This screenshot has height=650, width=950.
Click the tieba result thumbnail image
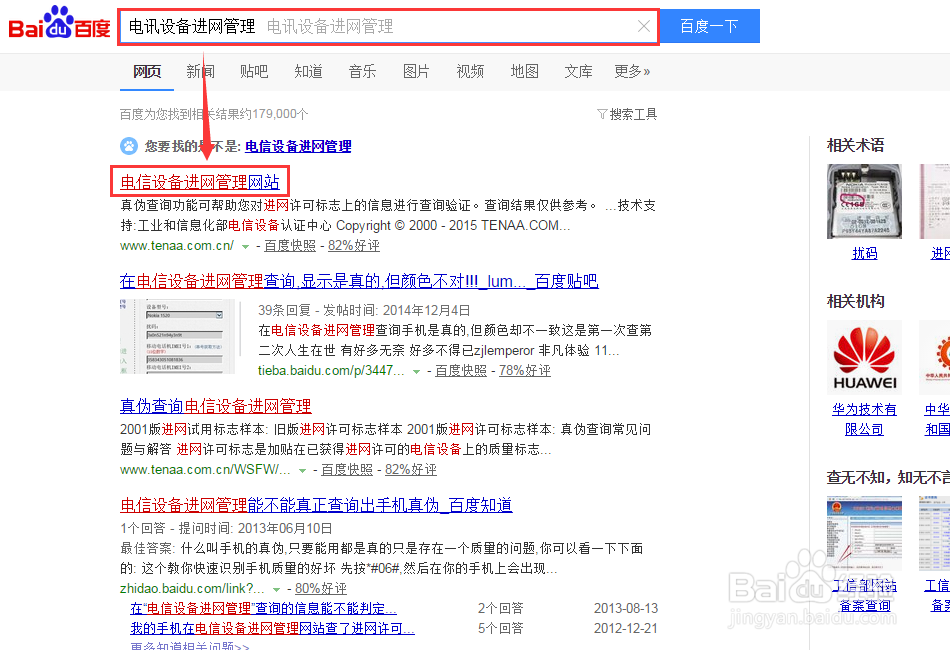[177, 336]
